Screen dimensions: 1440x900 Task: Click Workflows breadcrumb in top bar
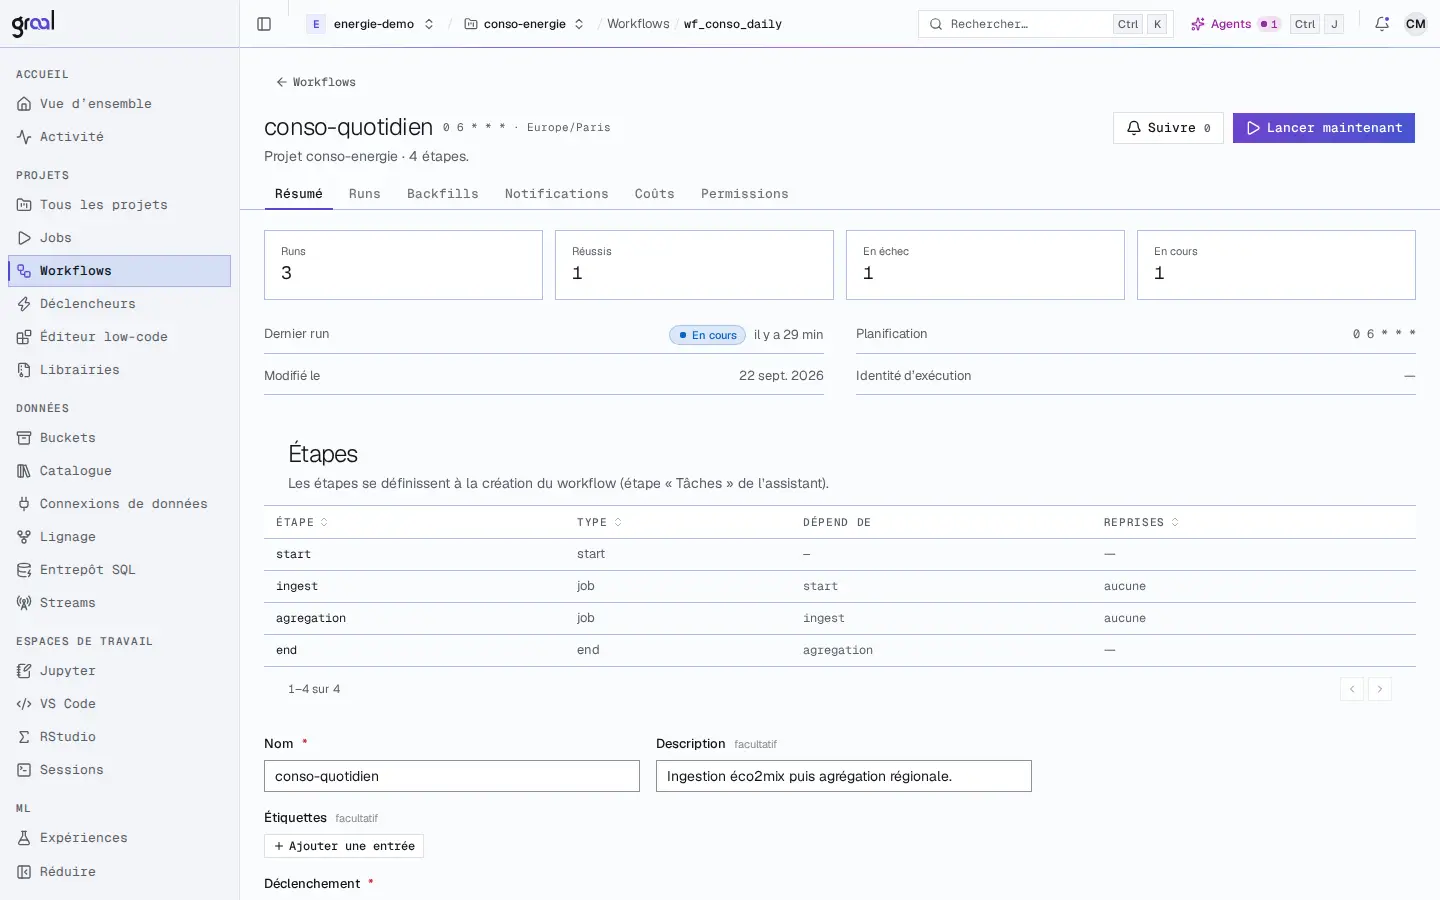point(638,24)
